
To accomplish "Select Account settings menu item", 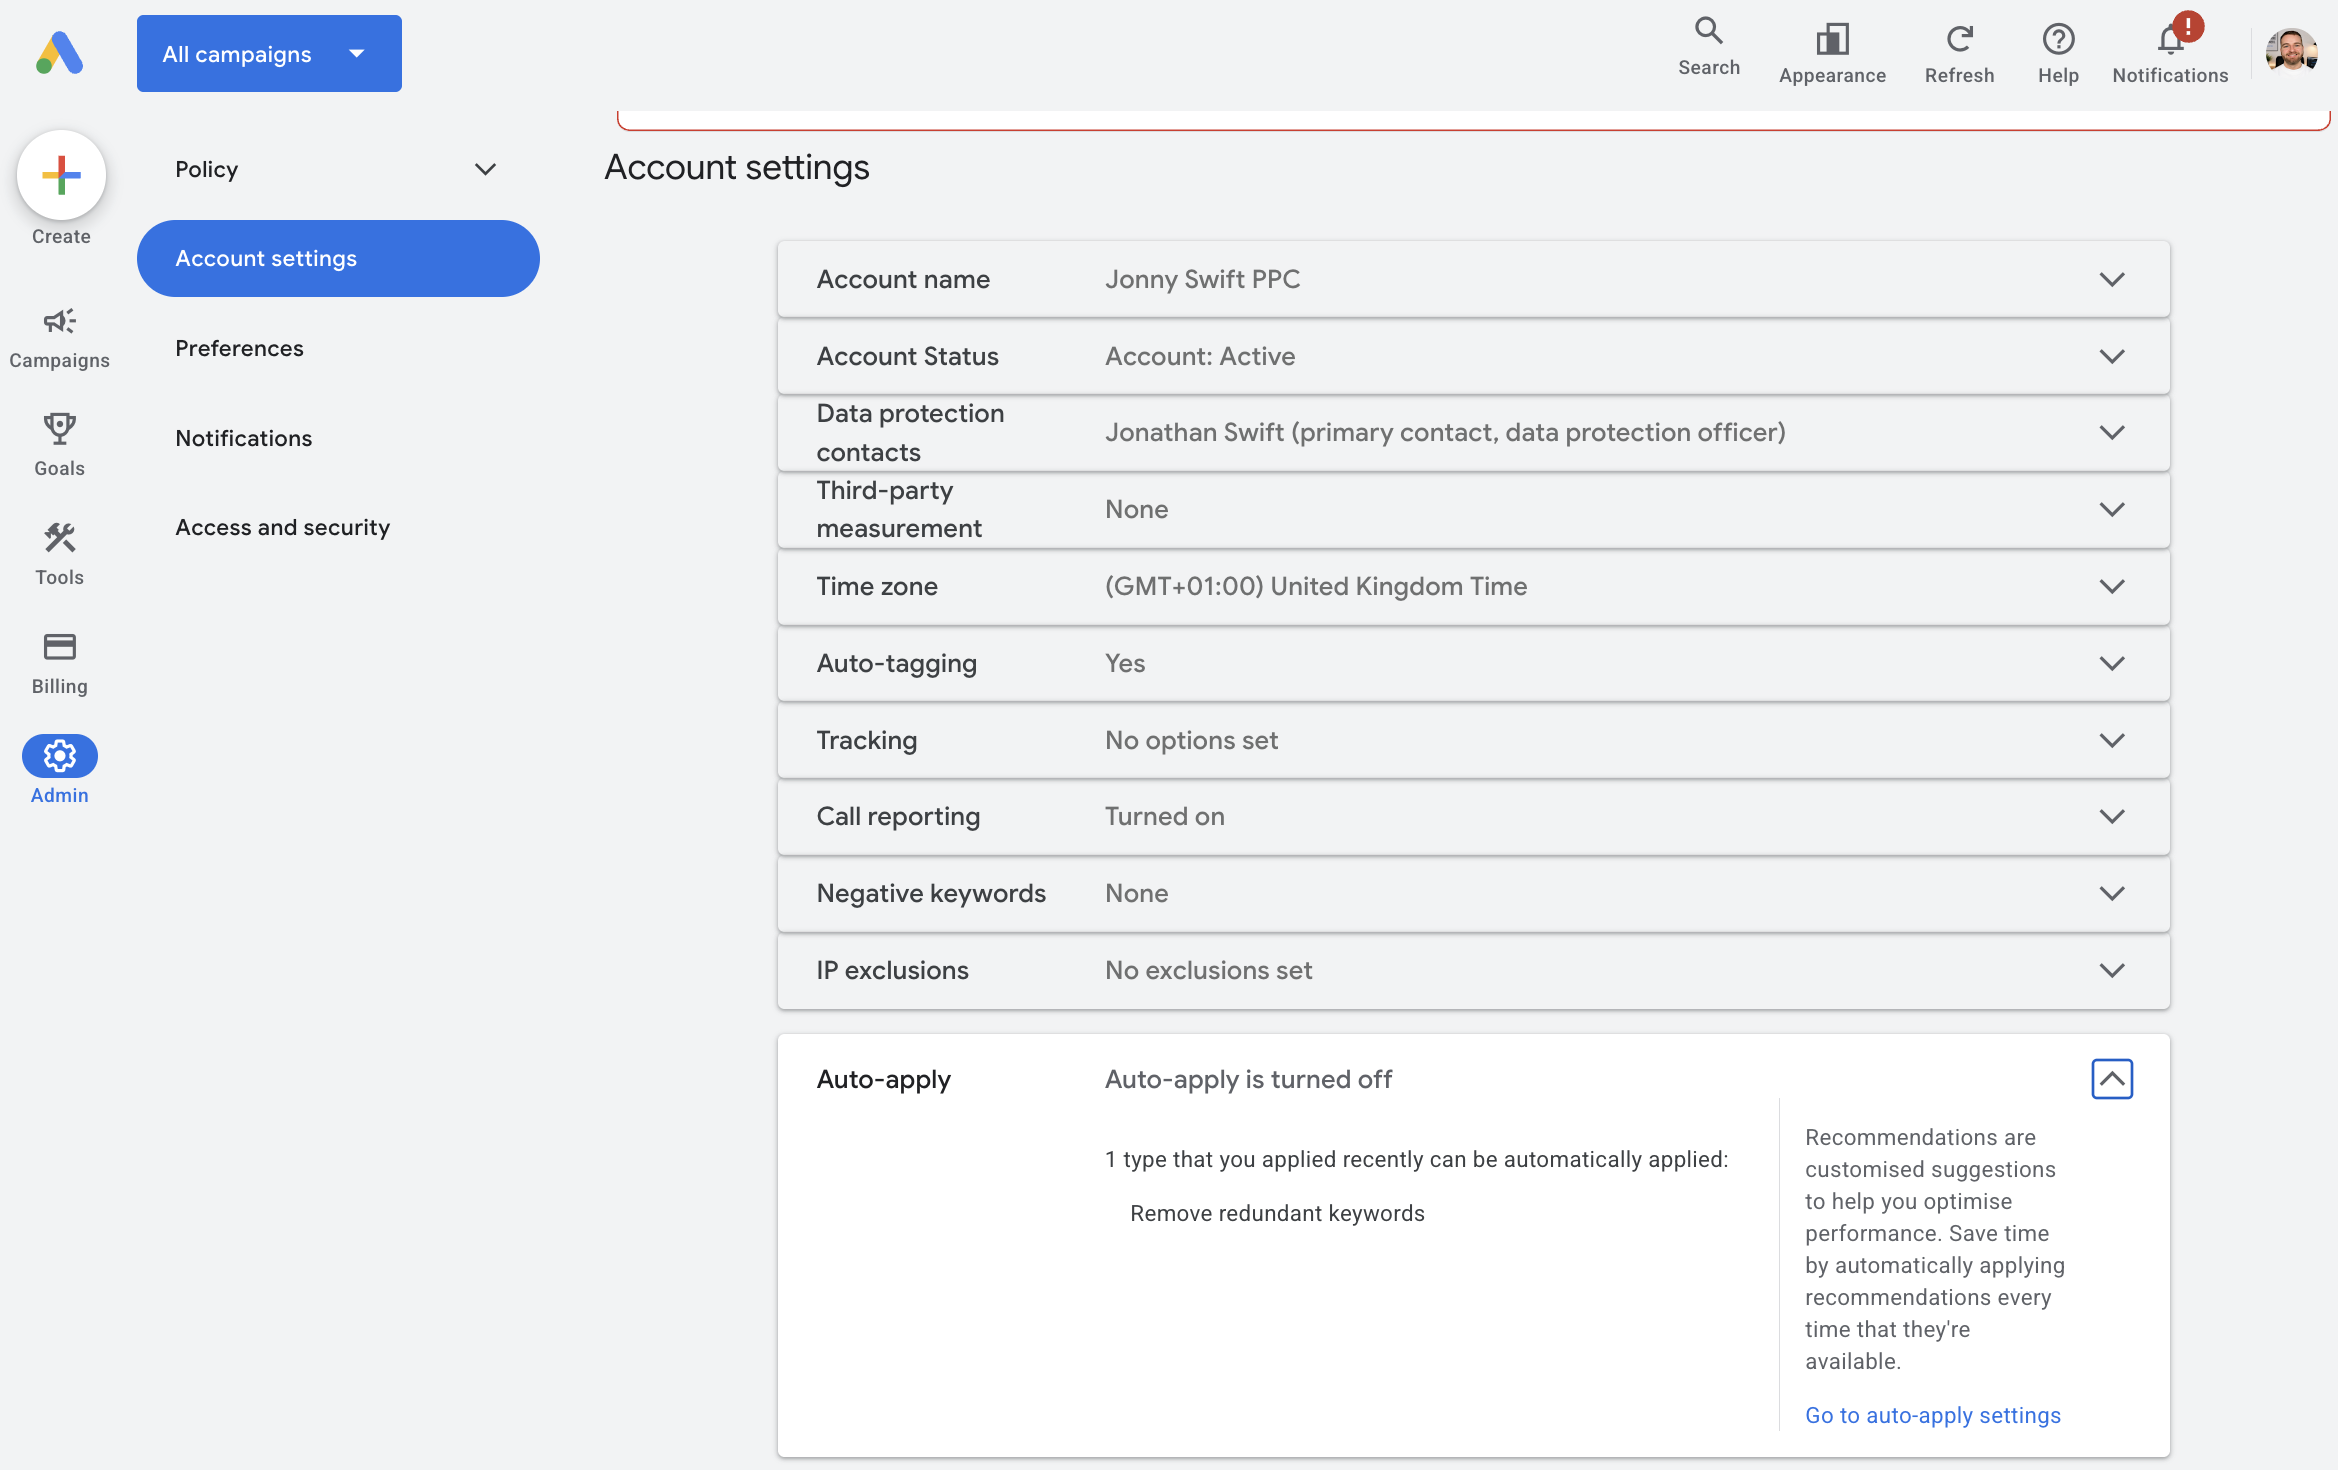I will 338,258.
